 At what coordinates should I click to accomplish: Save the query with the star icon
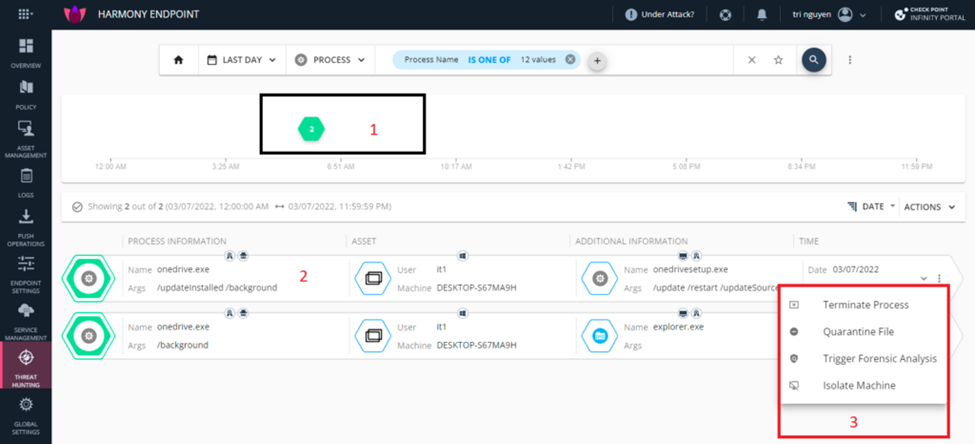coord(778,60)
